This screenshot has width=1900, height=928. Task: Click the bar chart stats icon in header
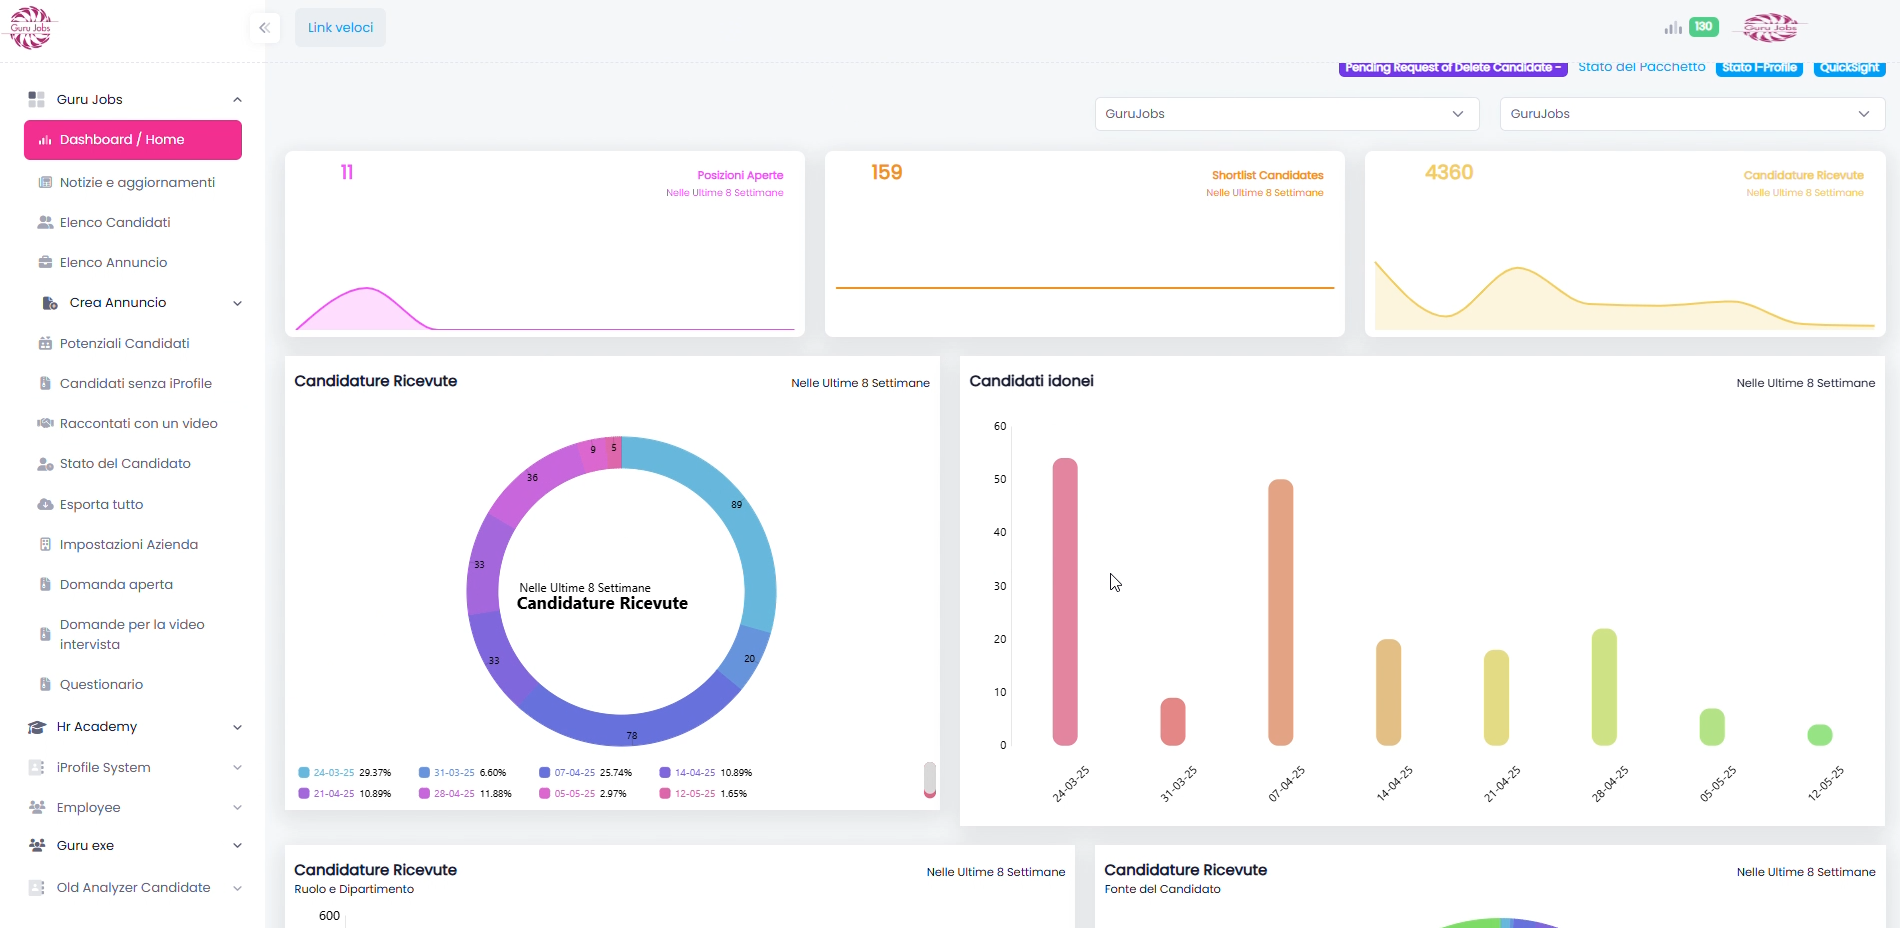(1673, 28)
